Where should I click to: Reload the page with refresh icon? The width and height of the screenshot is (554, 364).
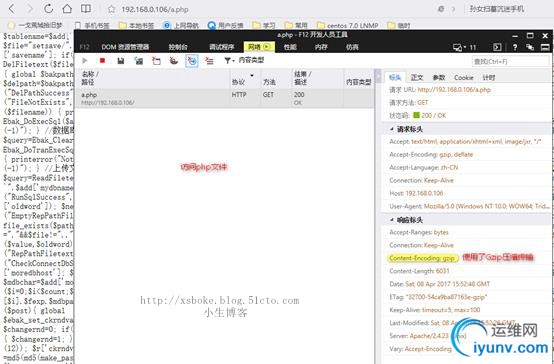[48, 9]
